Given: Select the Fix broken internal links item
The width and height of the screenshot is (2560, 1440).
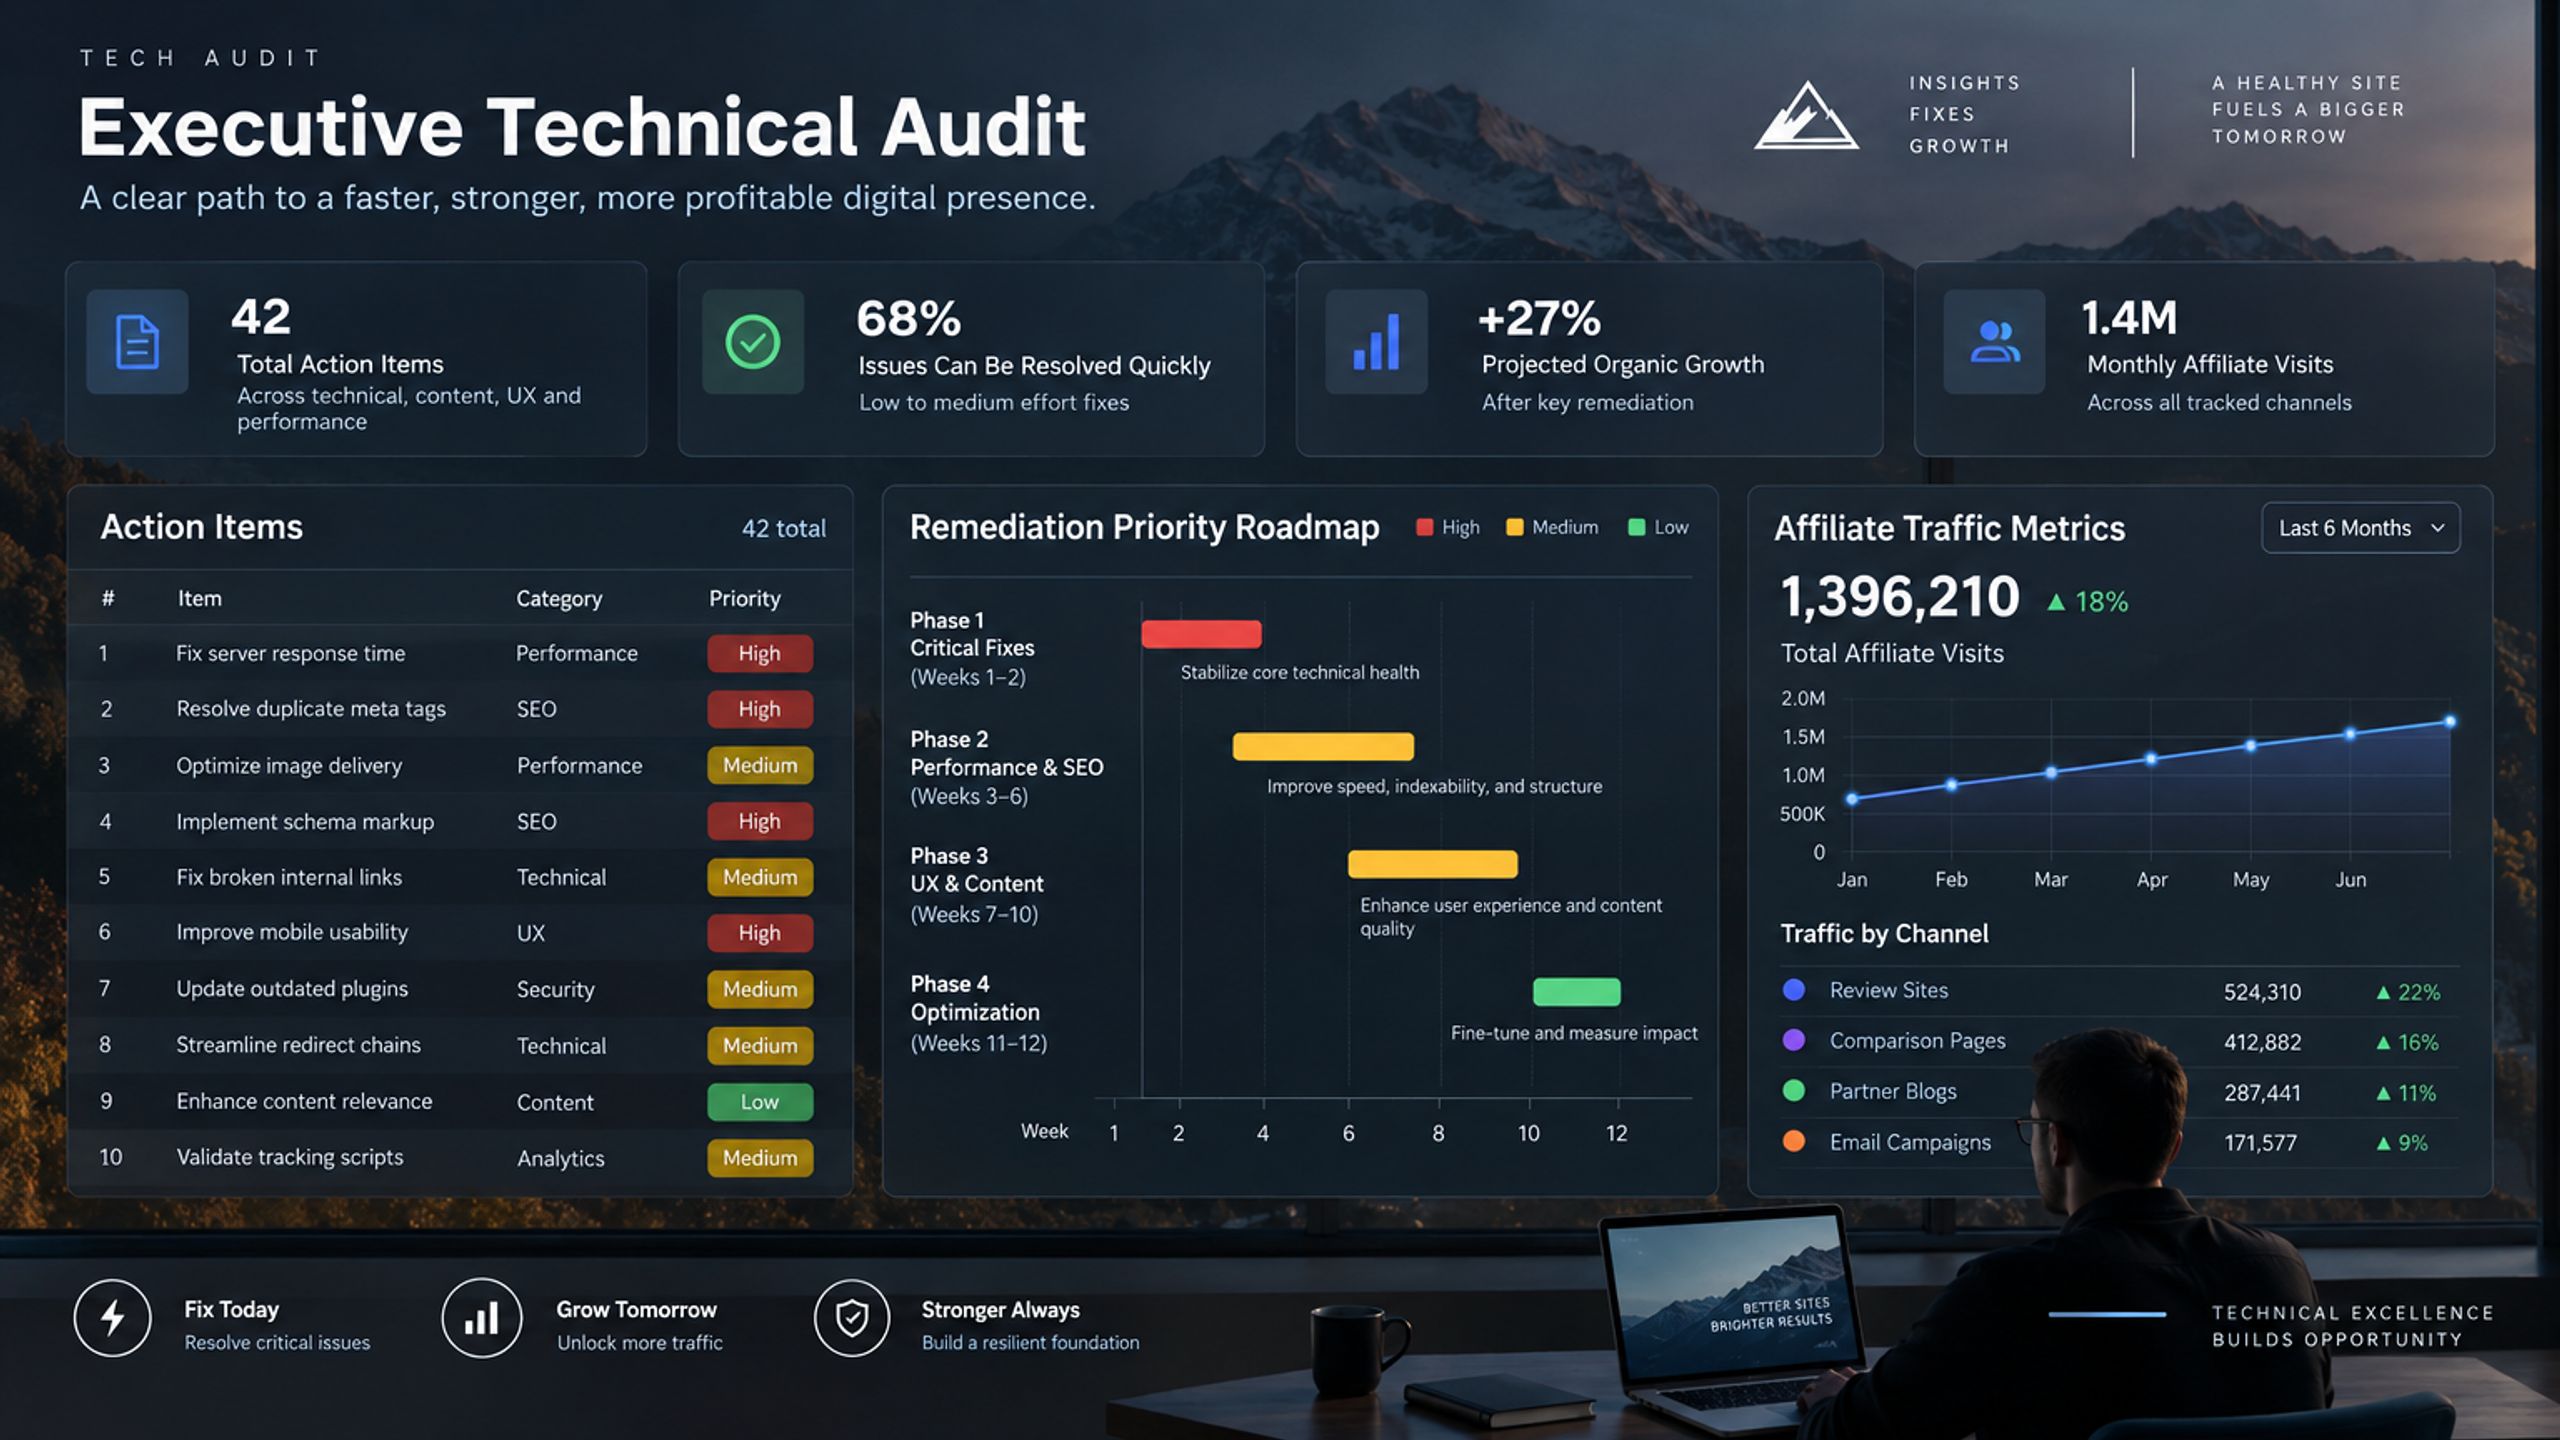Looking at the screenshot, I should pyautogui.click(x=289, y=877).
